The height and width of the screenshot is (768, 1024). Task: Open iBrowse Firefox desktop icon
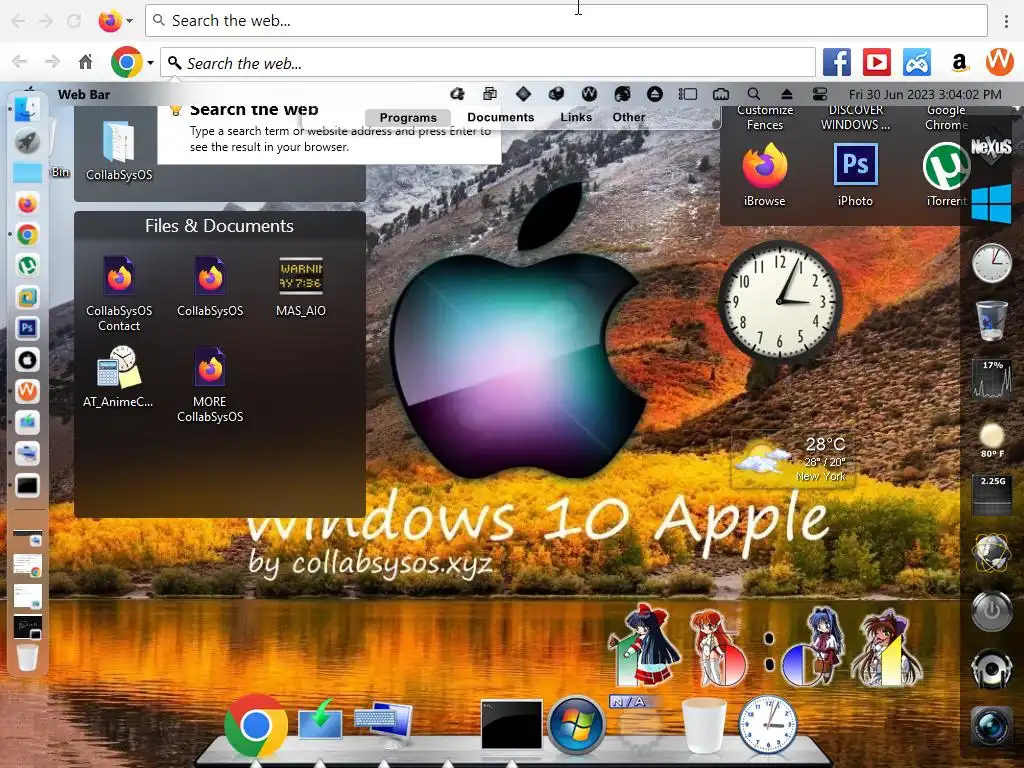(x=764, y=175)
